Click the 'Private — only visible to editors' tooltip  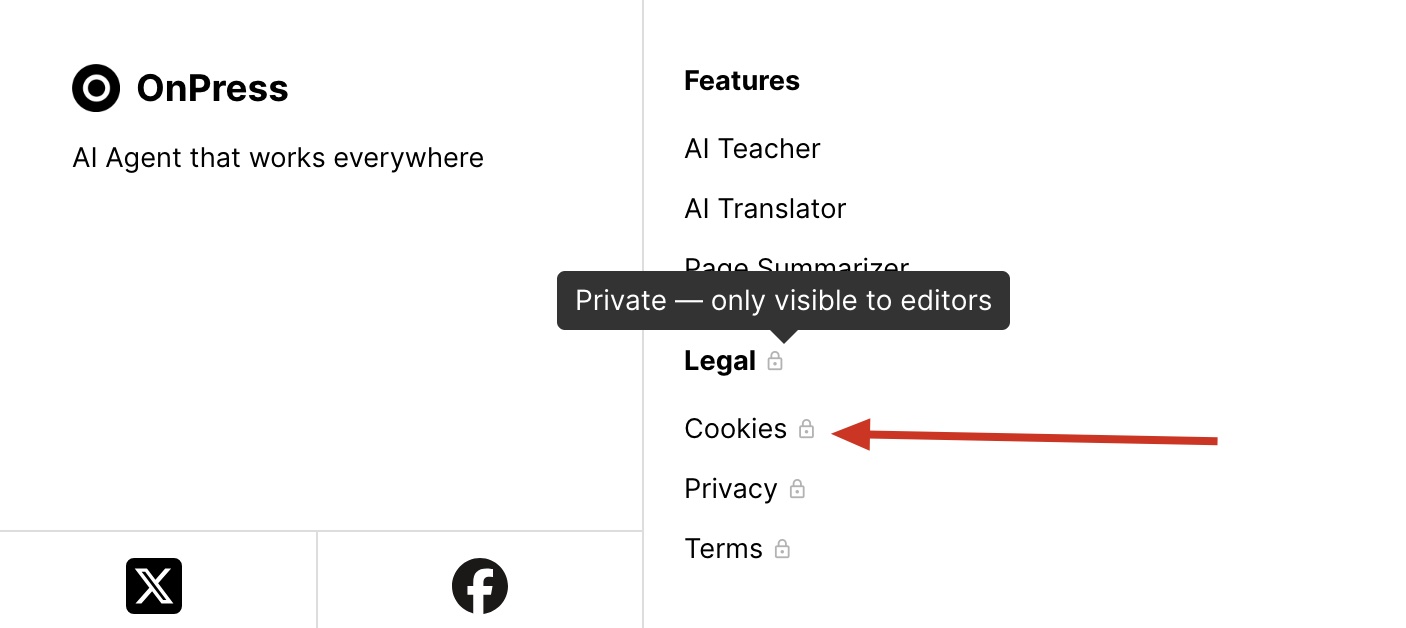[x=783, y=300]
